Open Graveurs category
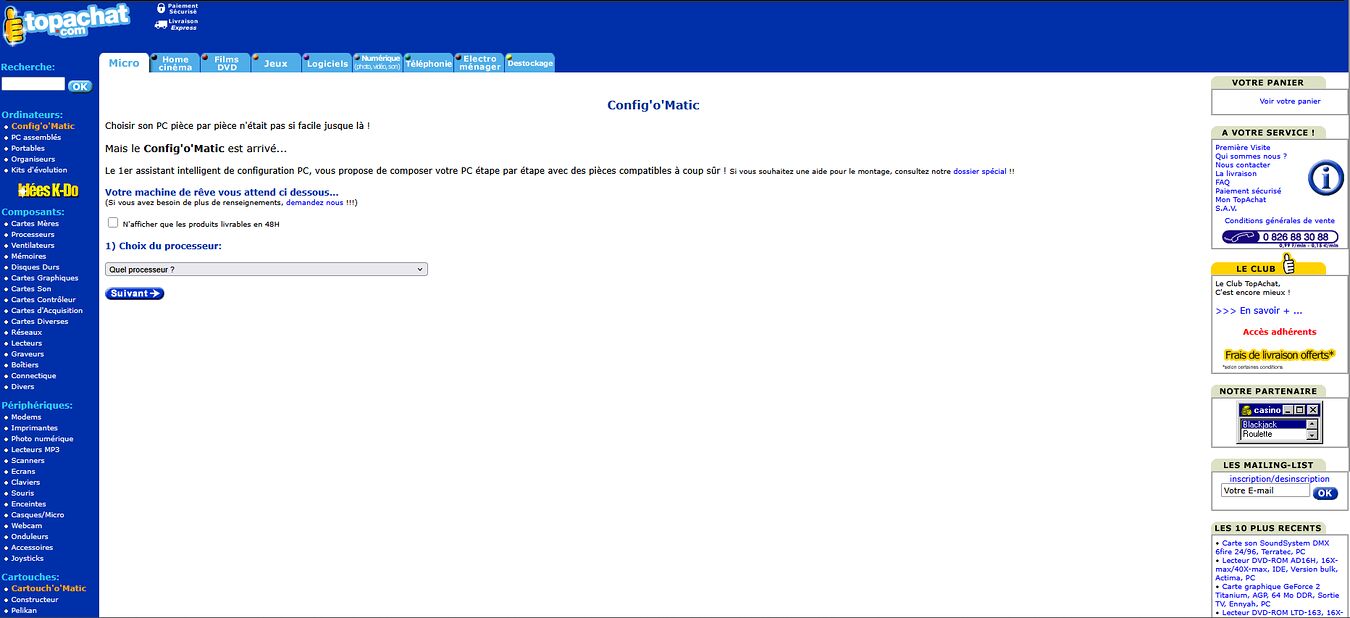 pos(28,354)
